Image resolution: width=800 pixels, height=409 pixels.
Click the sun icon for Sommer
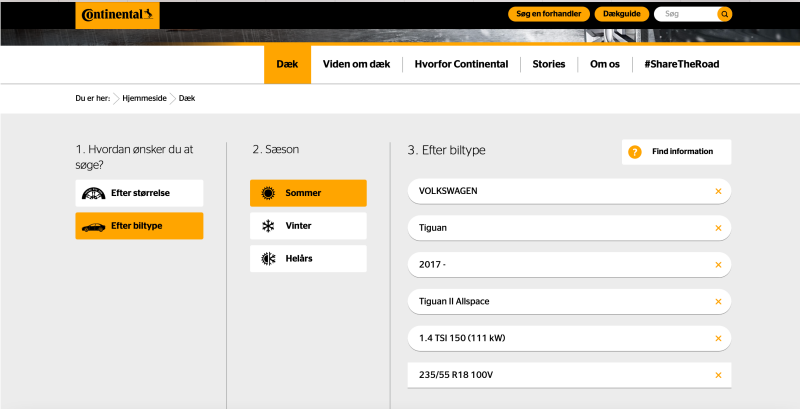point(268,193)
